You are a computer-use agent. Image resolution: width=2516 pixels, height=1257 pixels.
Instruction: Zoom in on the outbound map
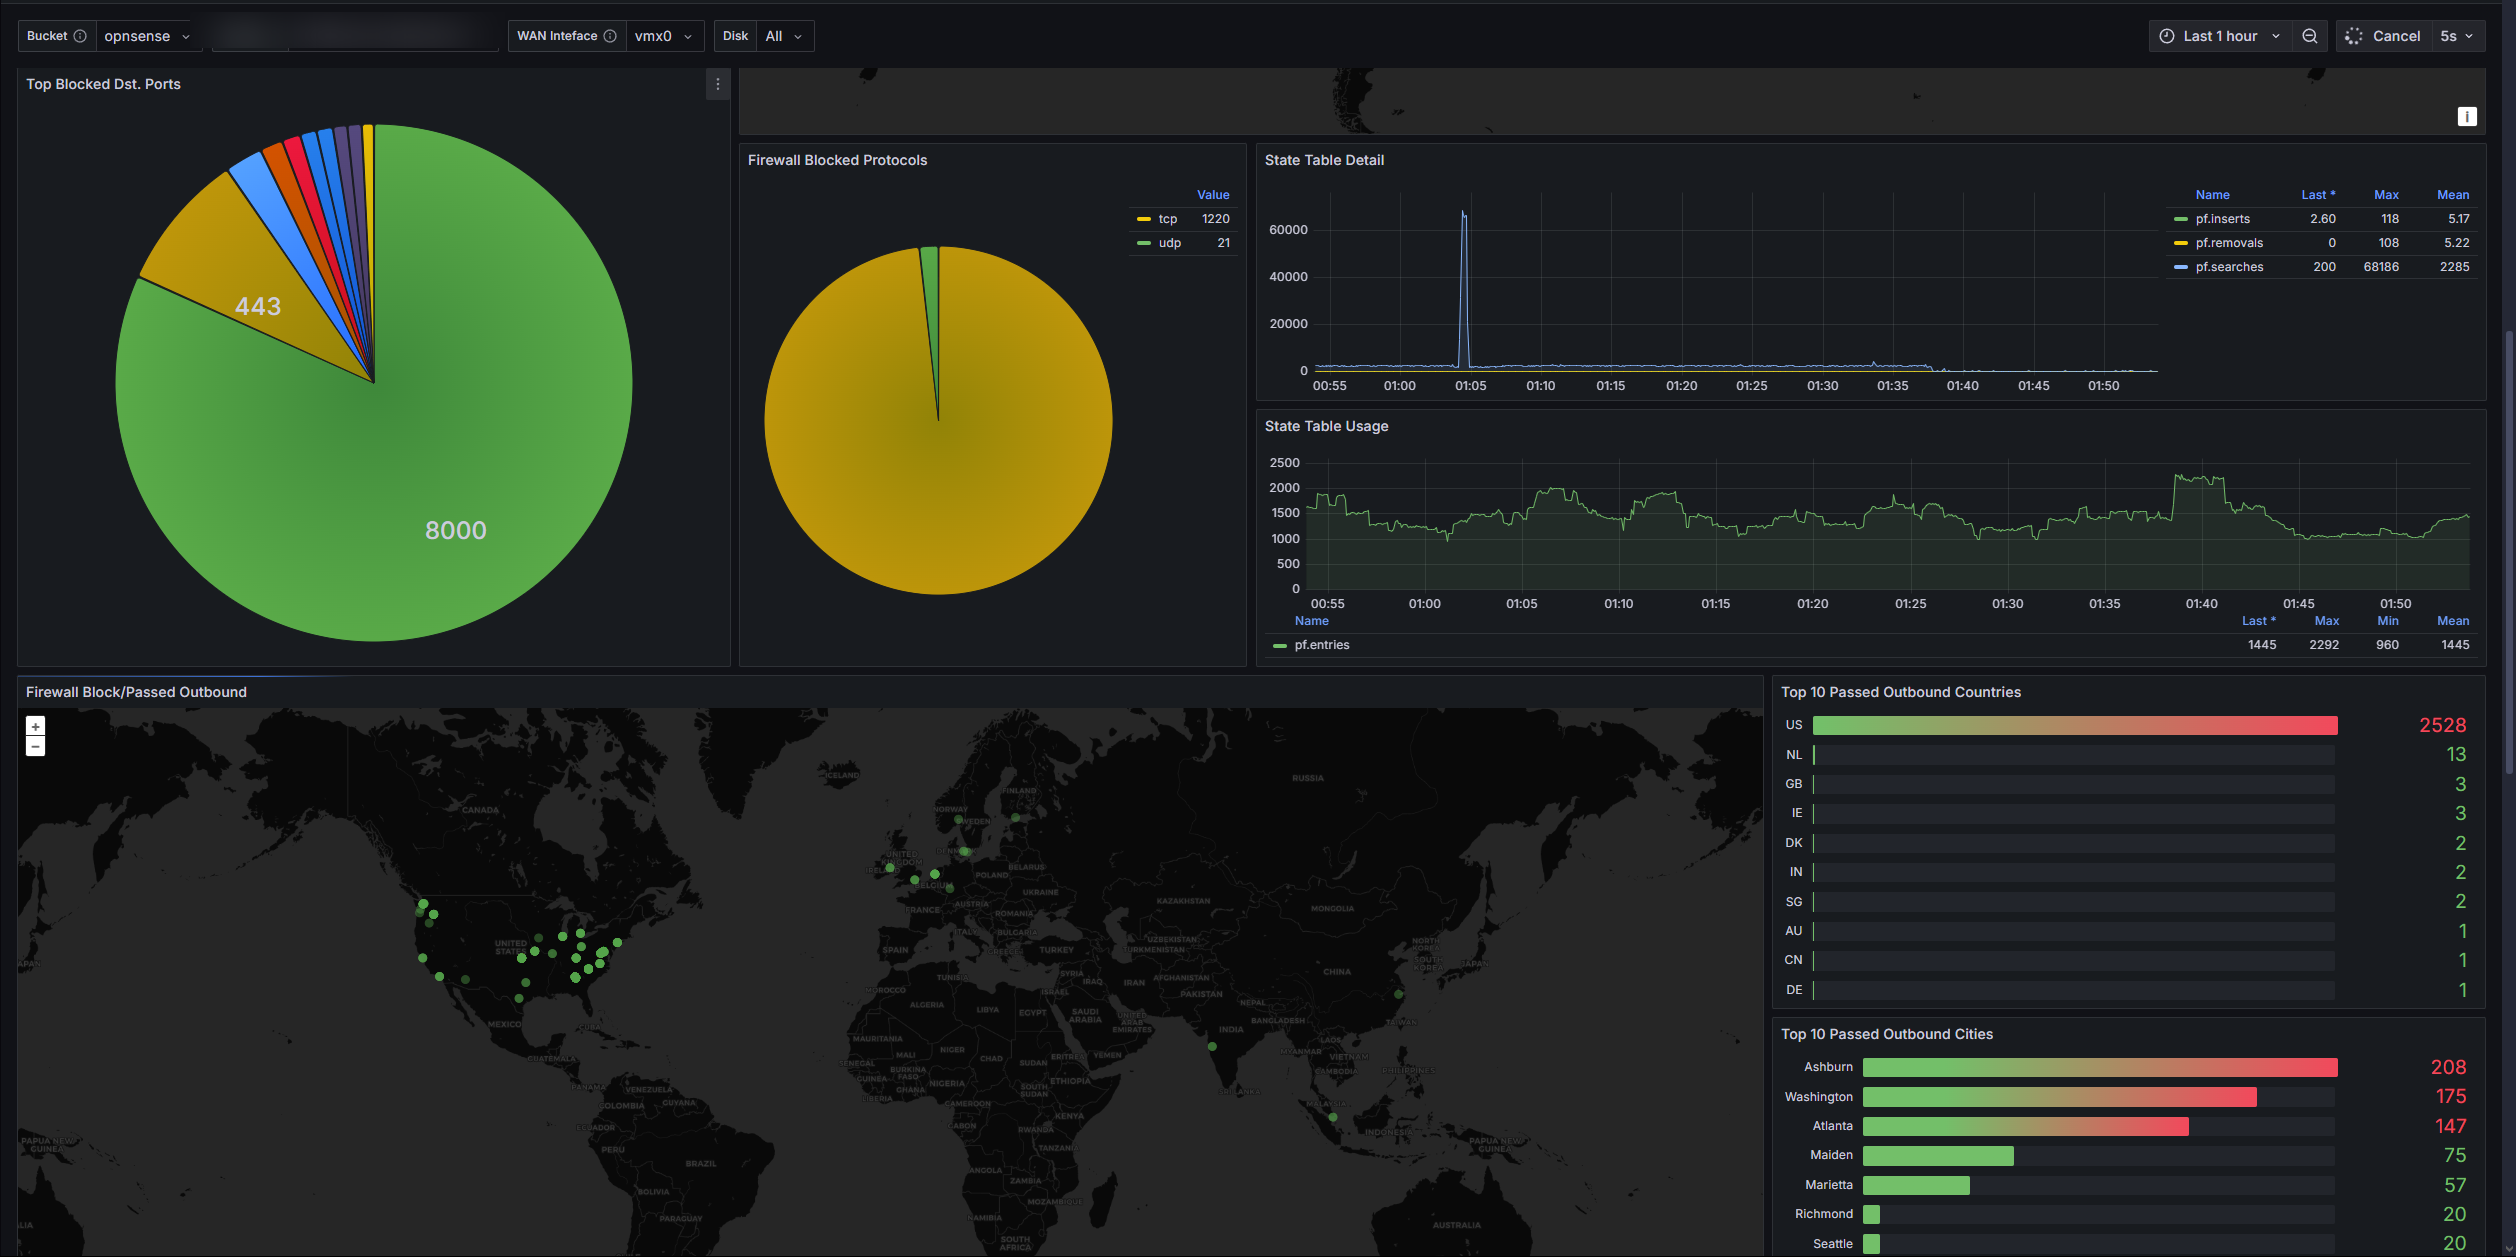[35, 727]
